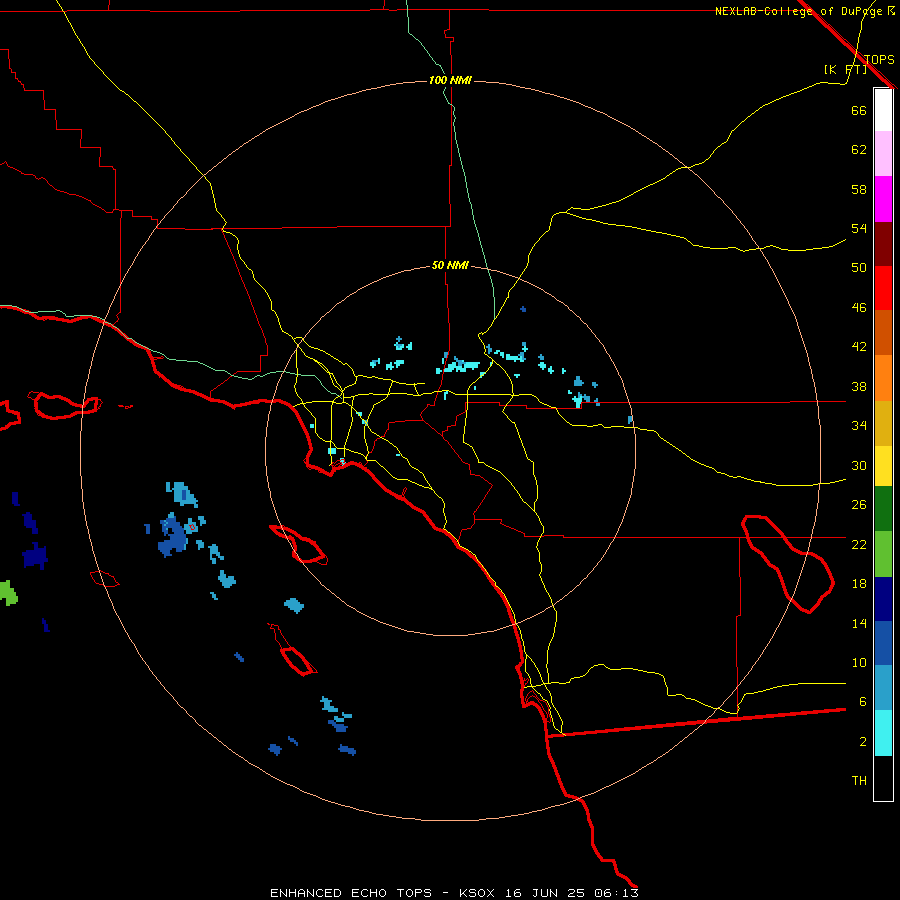Click the black TH swatch in legend
This screenshot has height=900, width=900.
(x=883, y=778)
